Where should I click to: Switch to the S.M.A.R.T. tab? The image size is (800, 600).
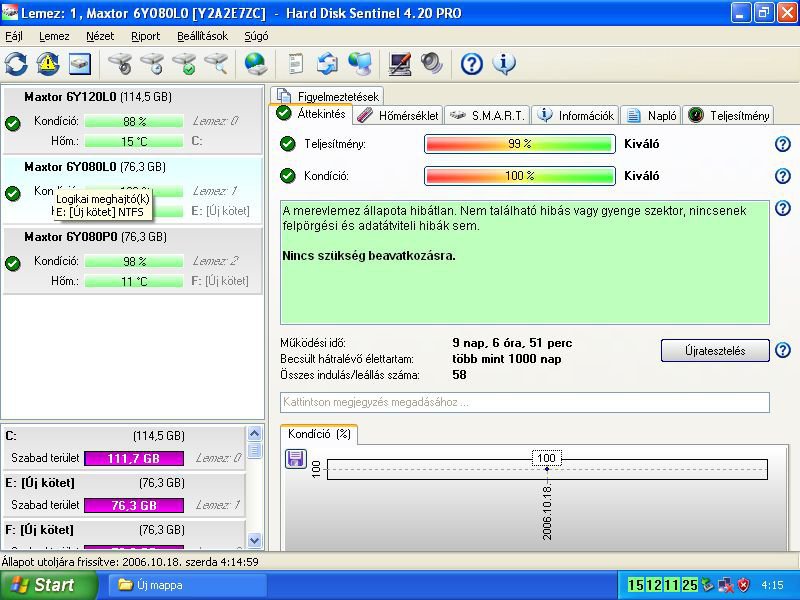pyautogui.click(x=487, y=115)
